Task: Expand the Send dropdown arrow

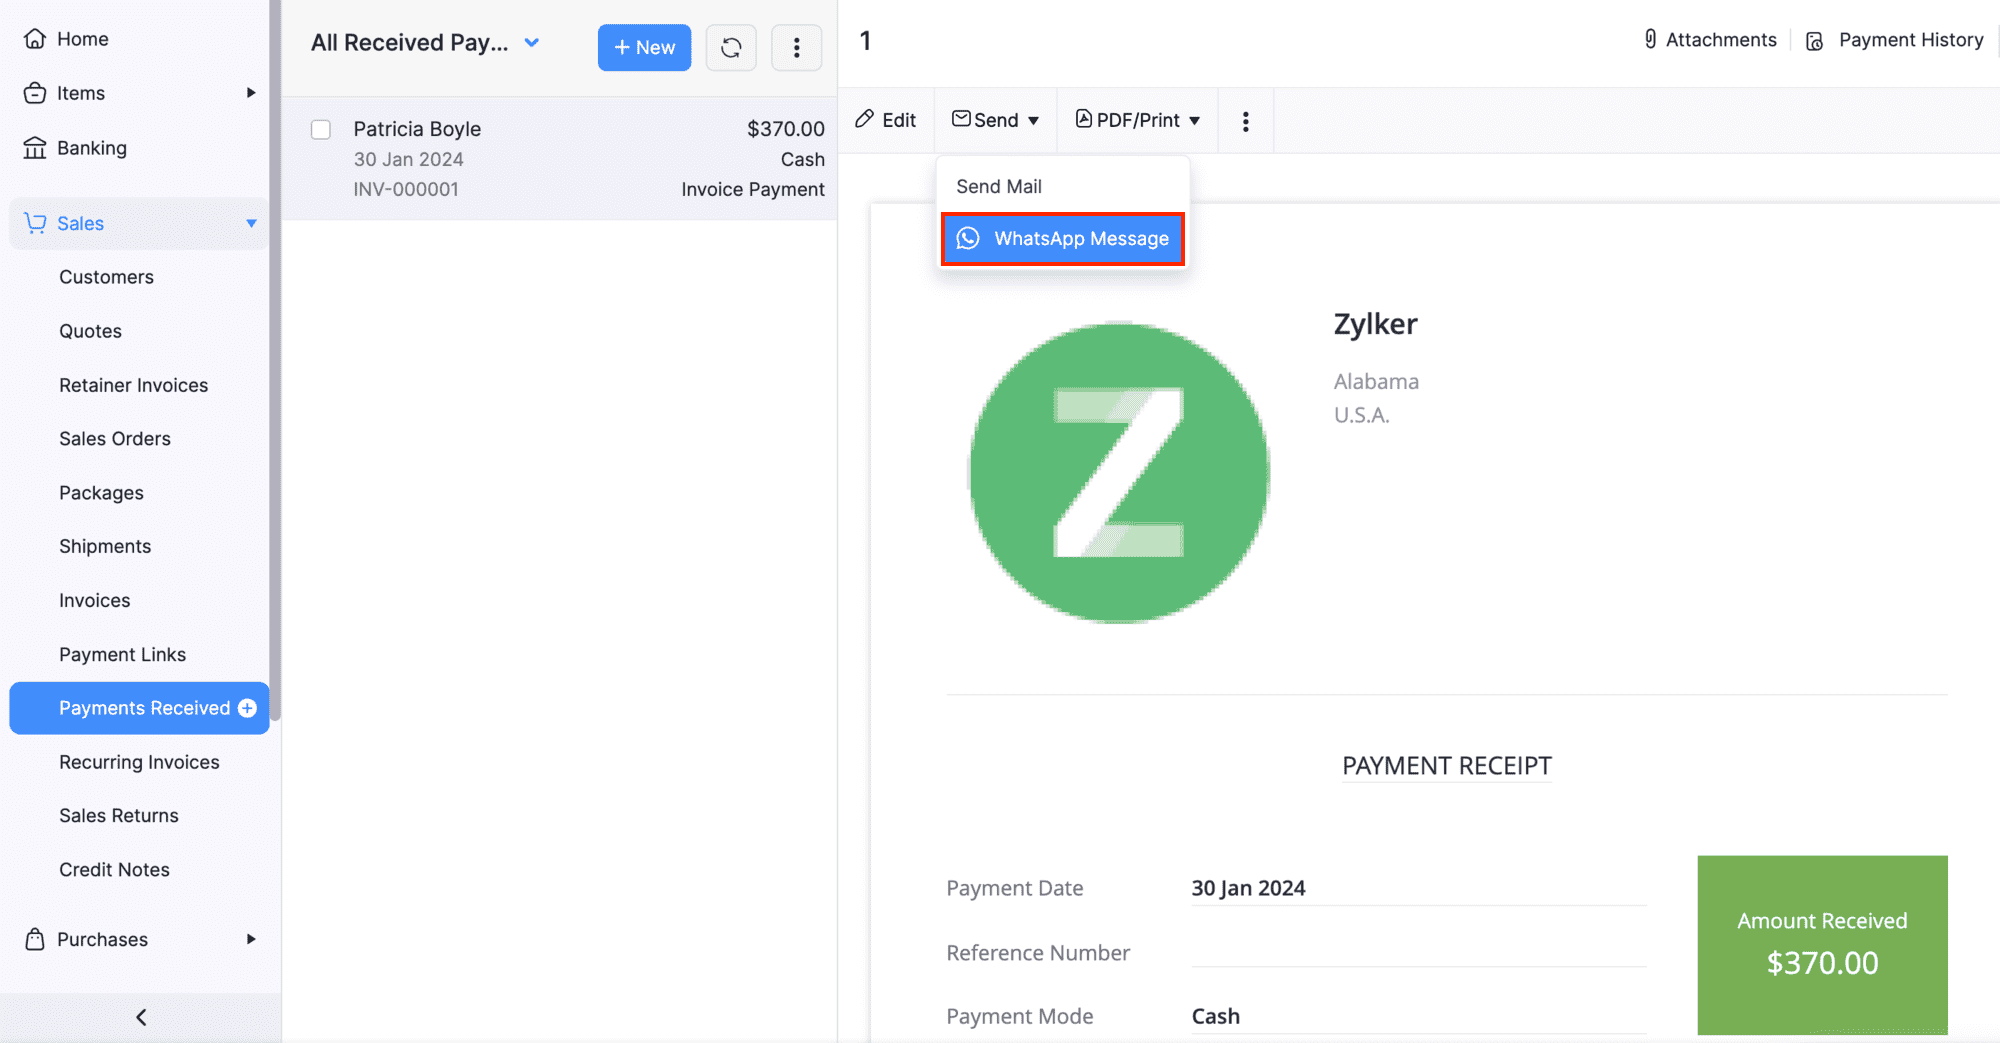Action: [1034, 120]
